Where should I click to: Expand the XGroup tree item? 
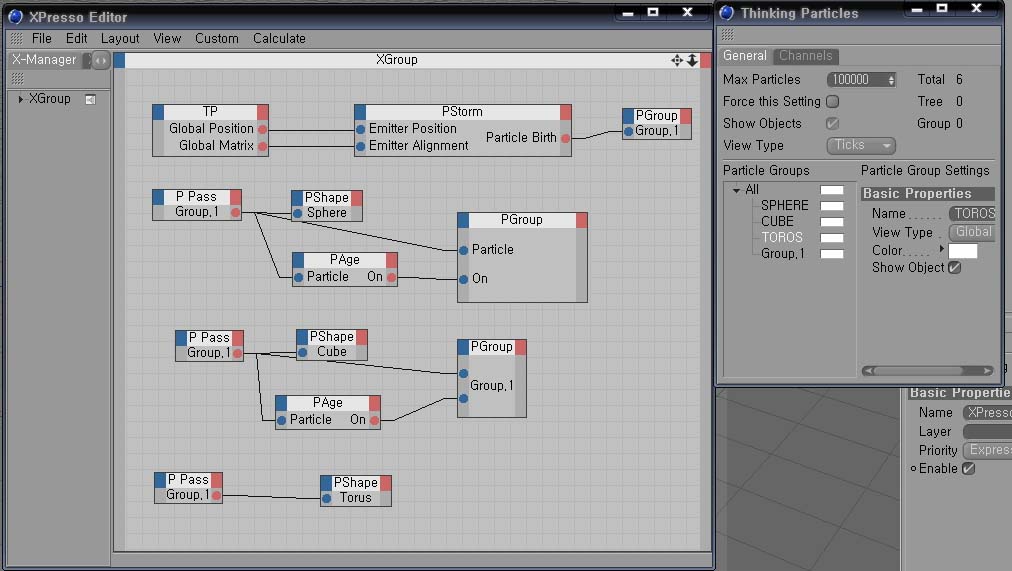click(21, 99)
